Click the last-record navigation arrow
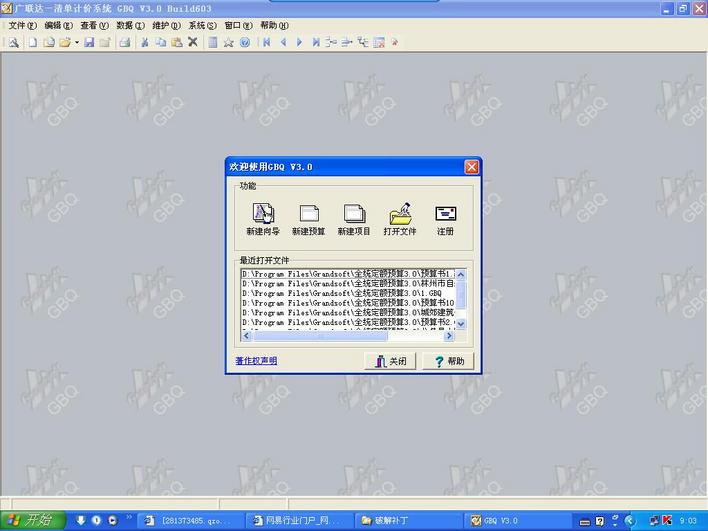The height and width of the screenshot is (531, 708). [x=316, y=42]
